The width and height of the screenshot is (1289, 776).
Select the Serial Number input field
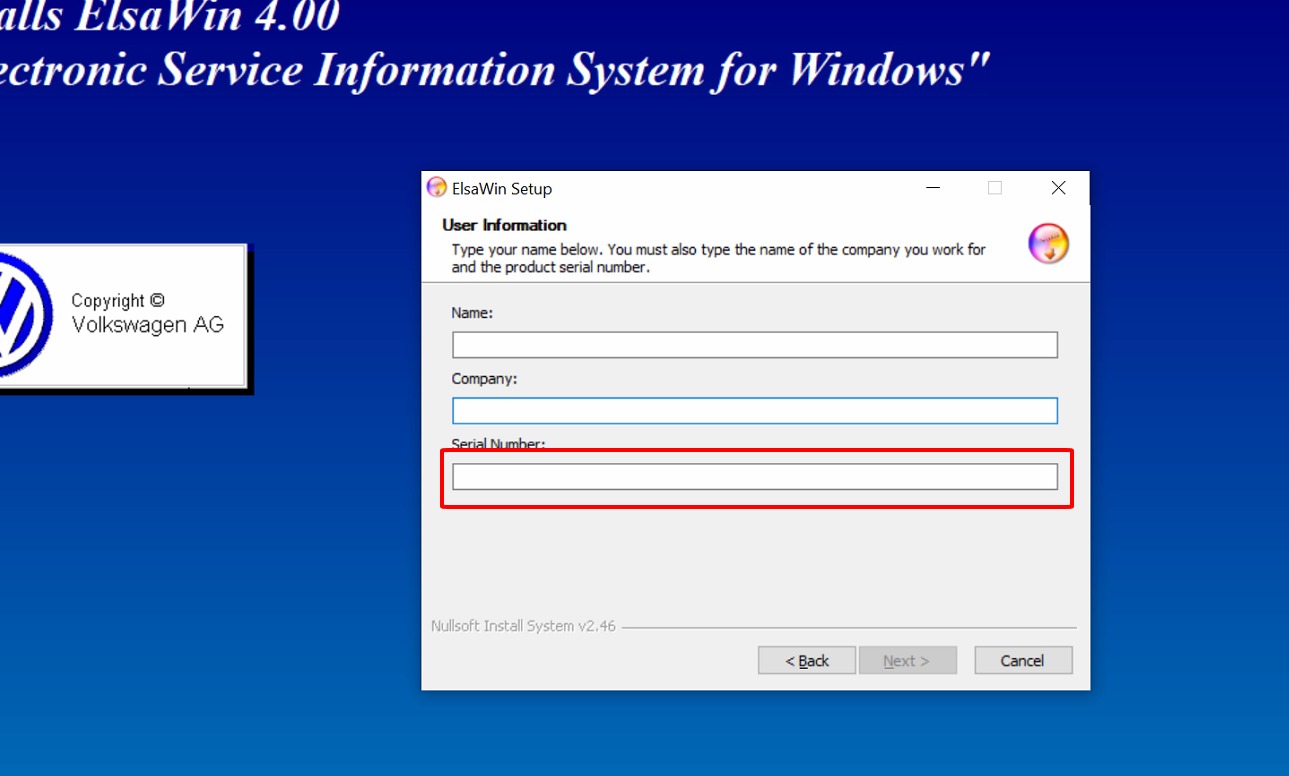[754, 477]
